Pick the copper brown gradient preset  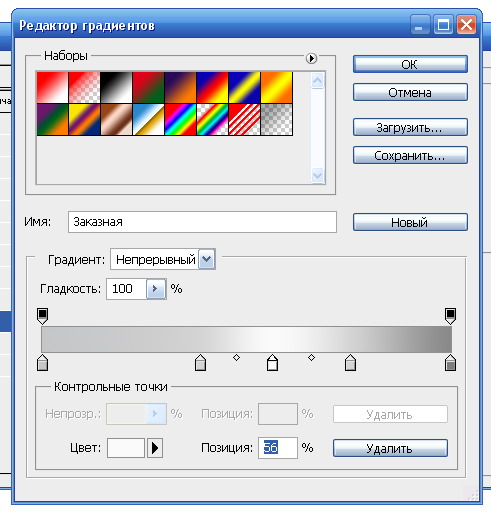[116, 119]
